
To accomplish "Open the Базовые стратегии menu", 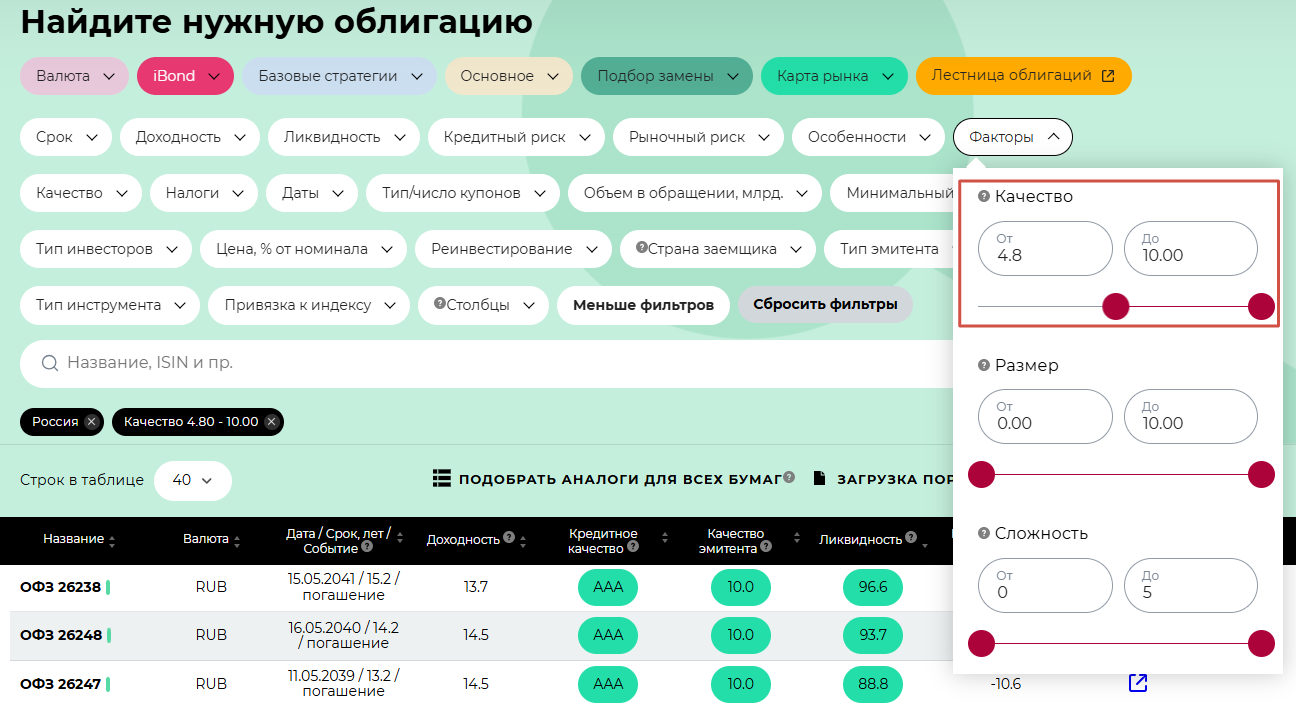I will tap(339, 76).
